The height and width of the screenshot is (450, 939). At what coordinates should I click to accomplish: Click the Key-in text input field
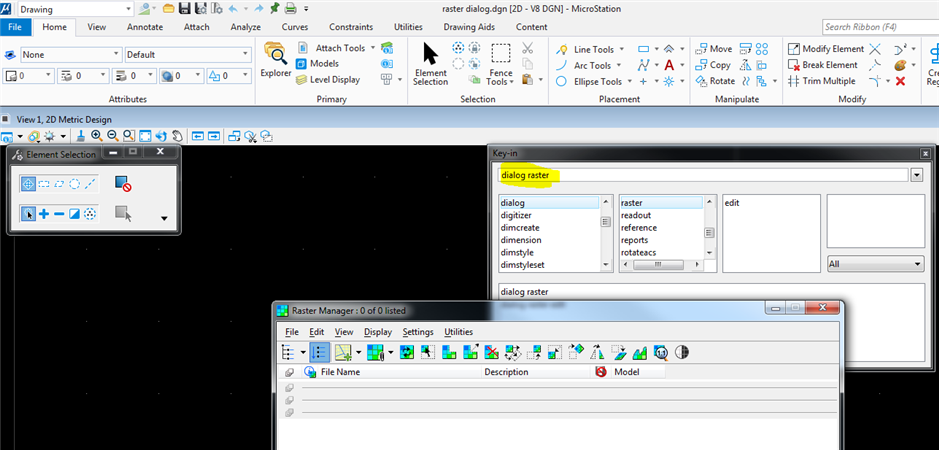[704, 175]
